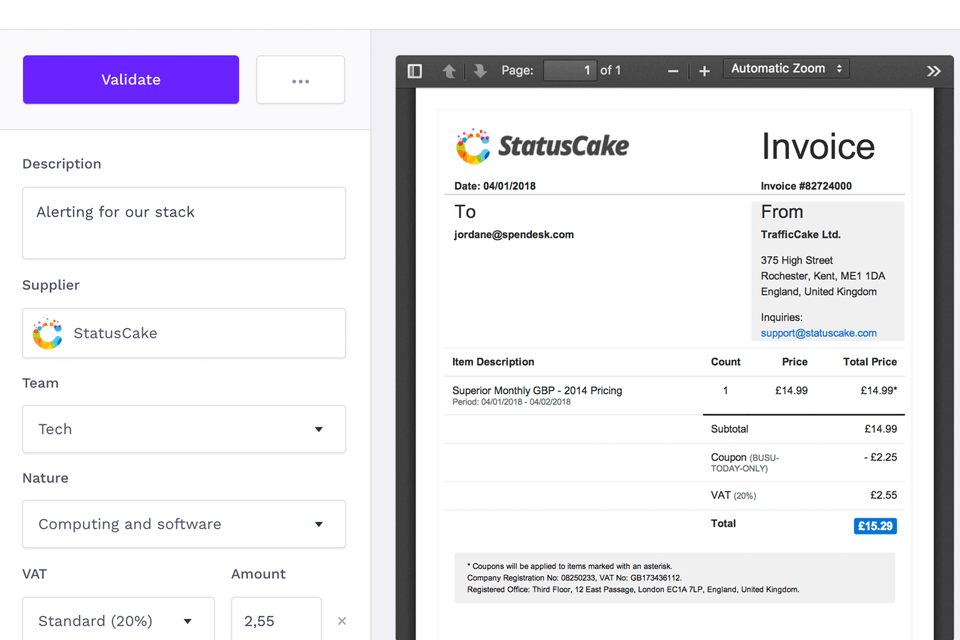This screenshot has width=960, height=640.
Task: Click the highlighted total £15.29
Action: coord(876,526)
